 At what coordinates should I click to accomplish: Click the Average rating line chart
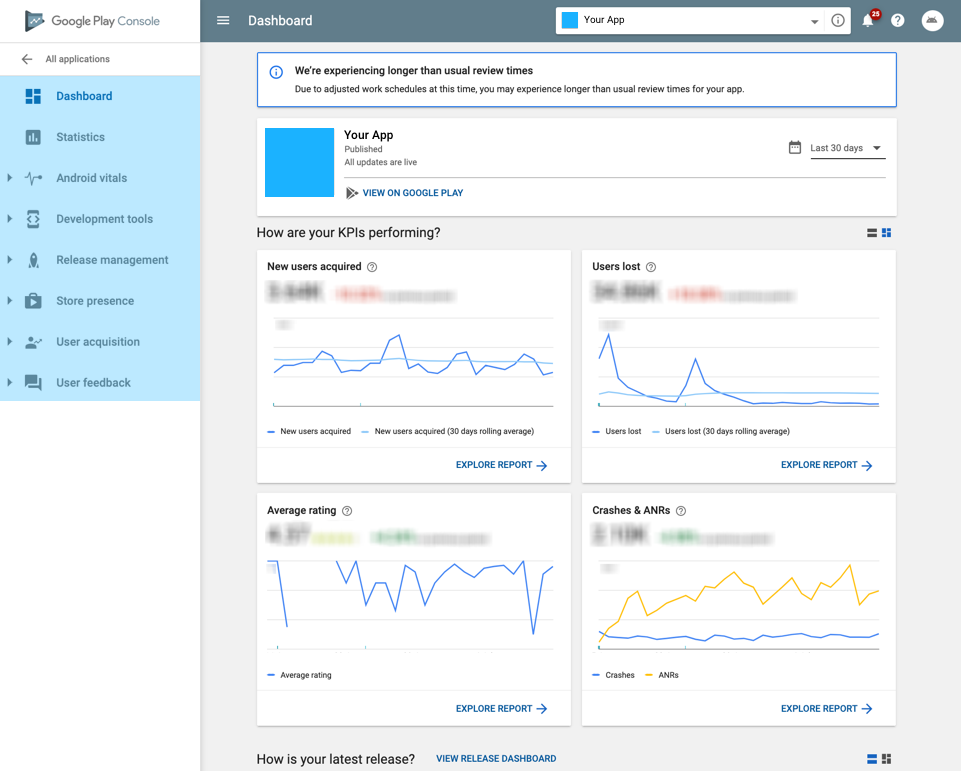point(411,606)
